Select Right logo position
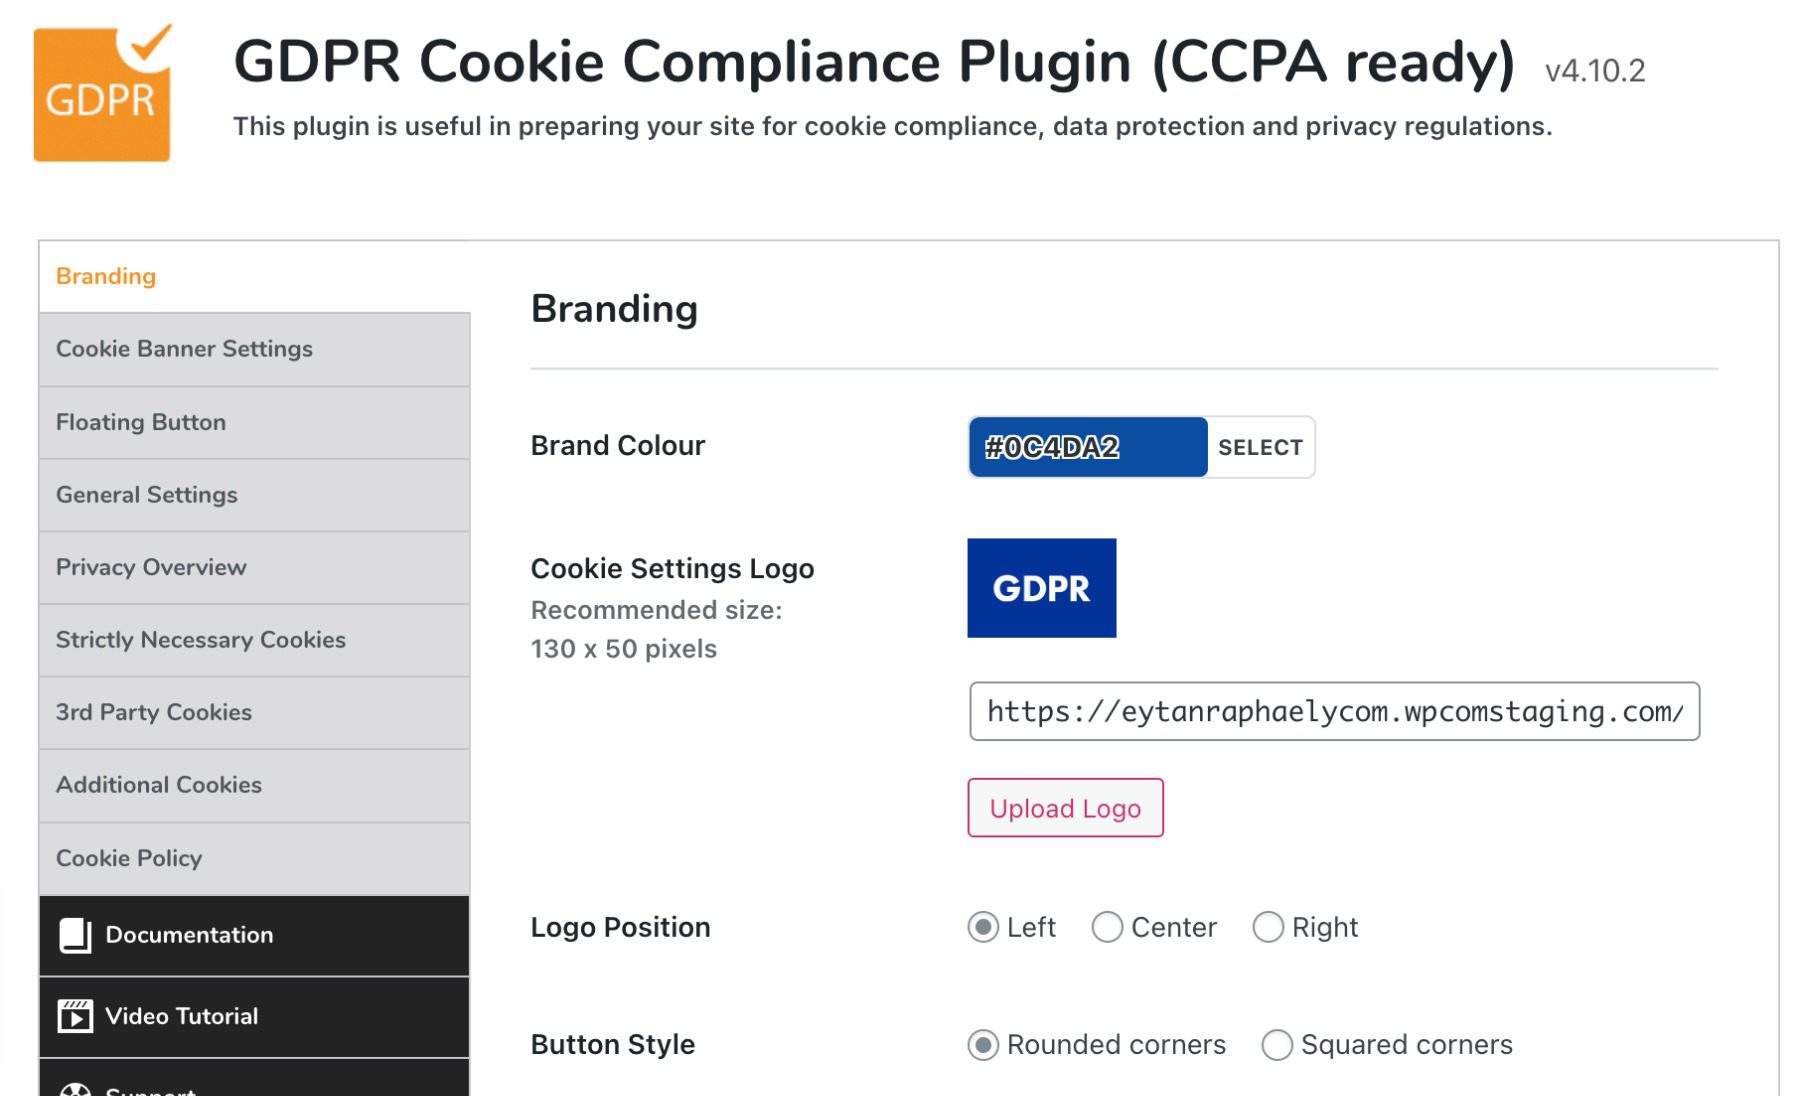 click(x=1267, y=927)
